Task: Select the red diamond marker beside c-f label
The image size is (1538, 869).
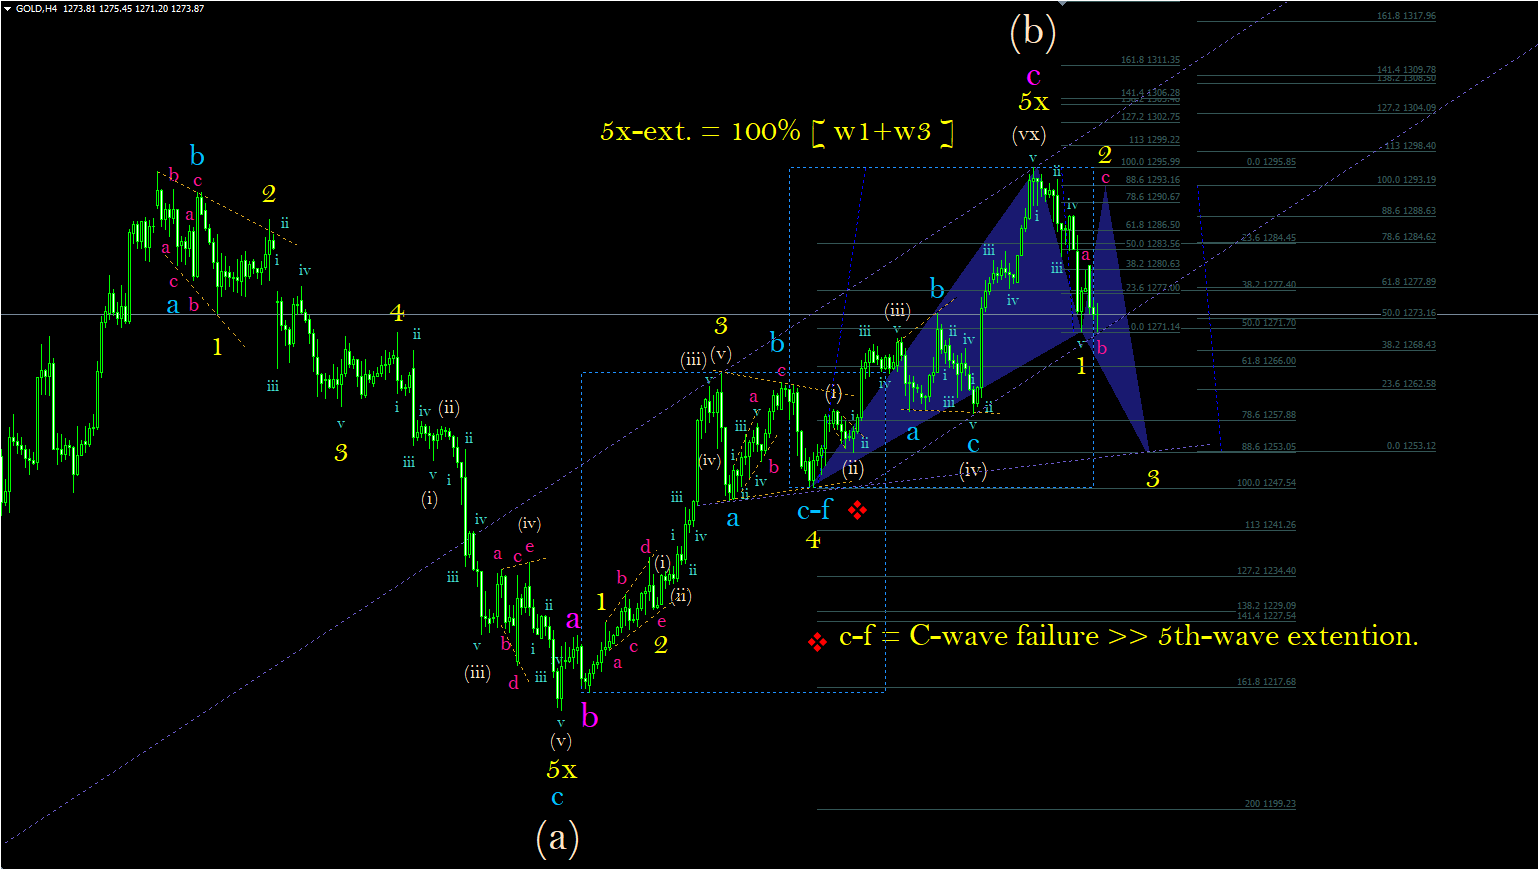Action: pyautogui.click(x=857, y=511)
